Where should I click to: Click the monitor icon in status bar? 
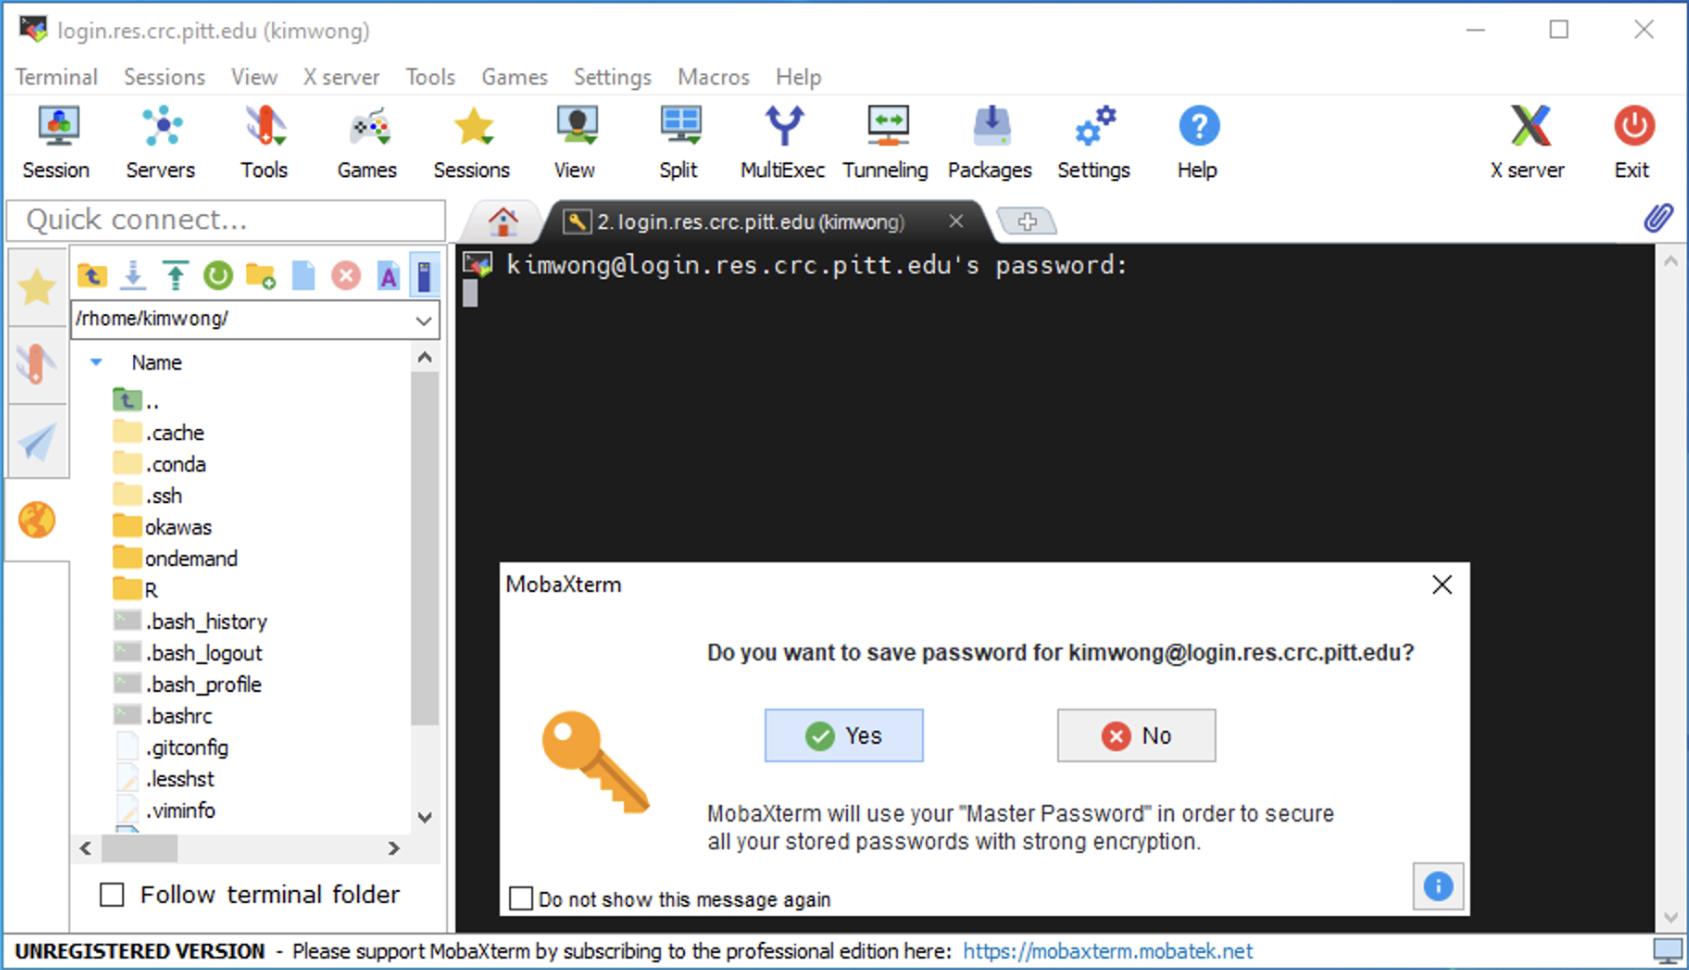coord(1667,951)
